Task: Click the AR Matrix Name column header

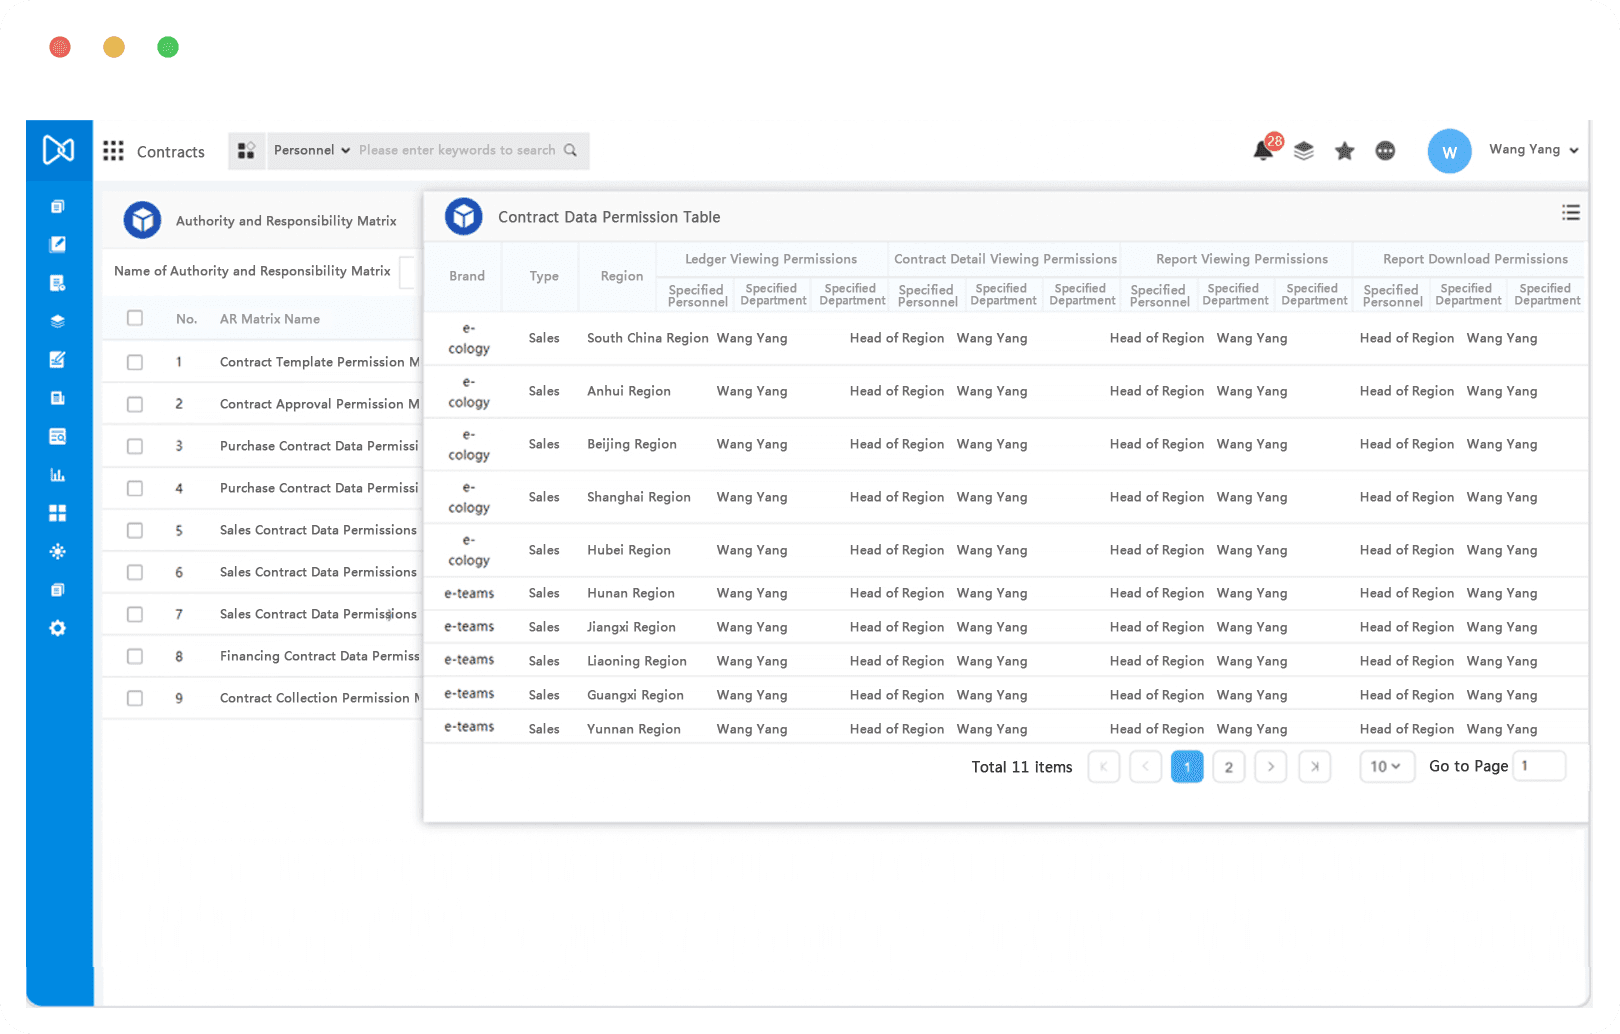Action: coord(270,319)
